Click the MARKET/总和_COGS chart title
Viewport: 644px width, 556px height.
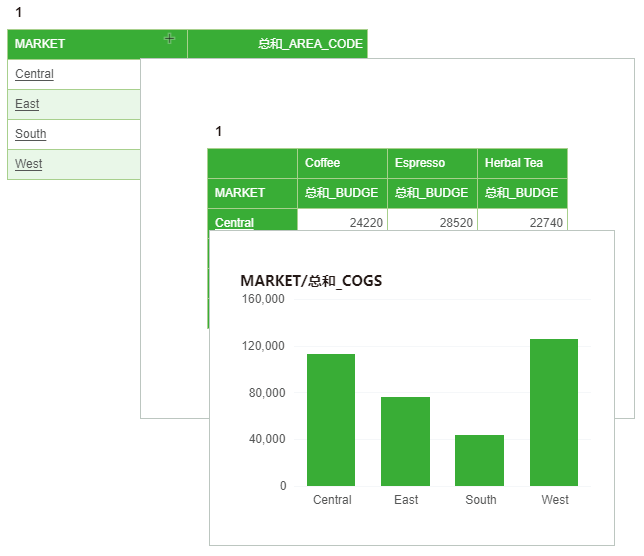tap(311, 281)
